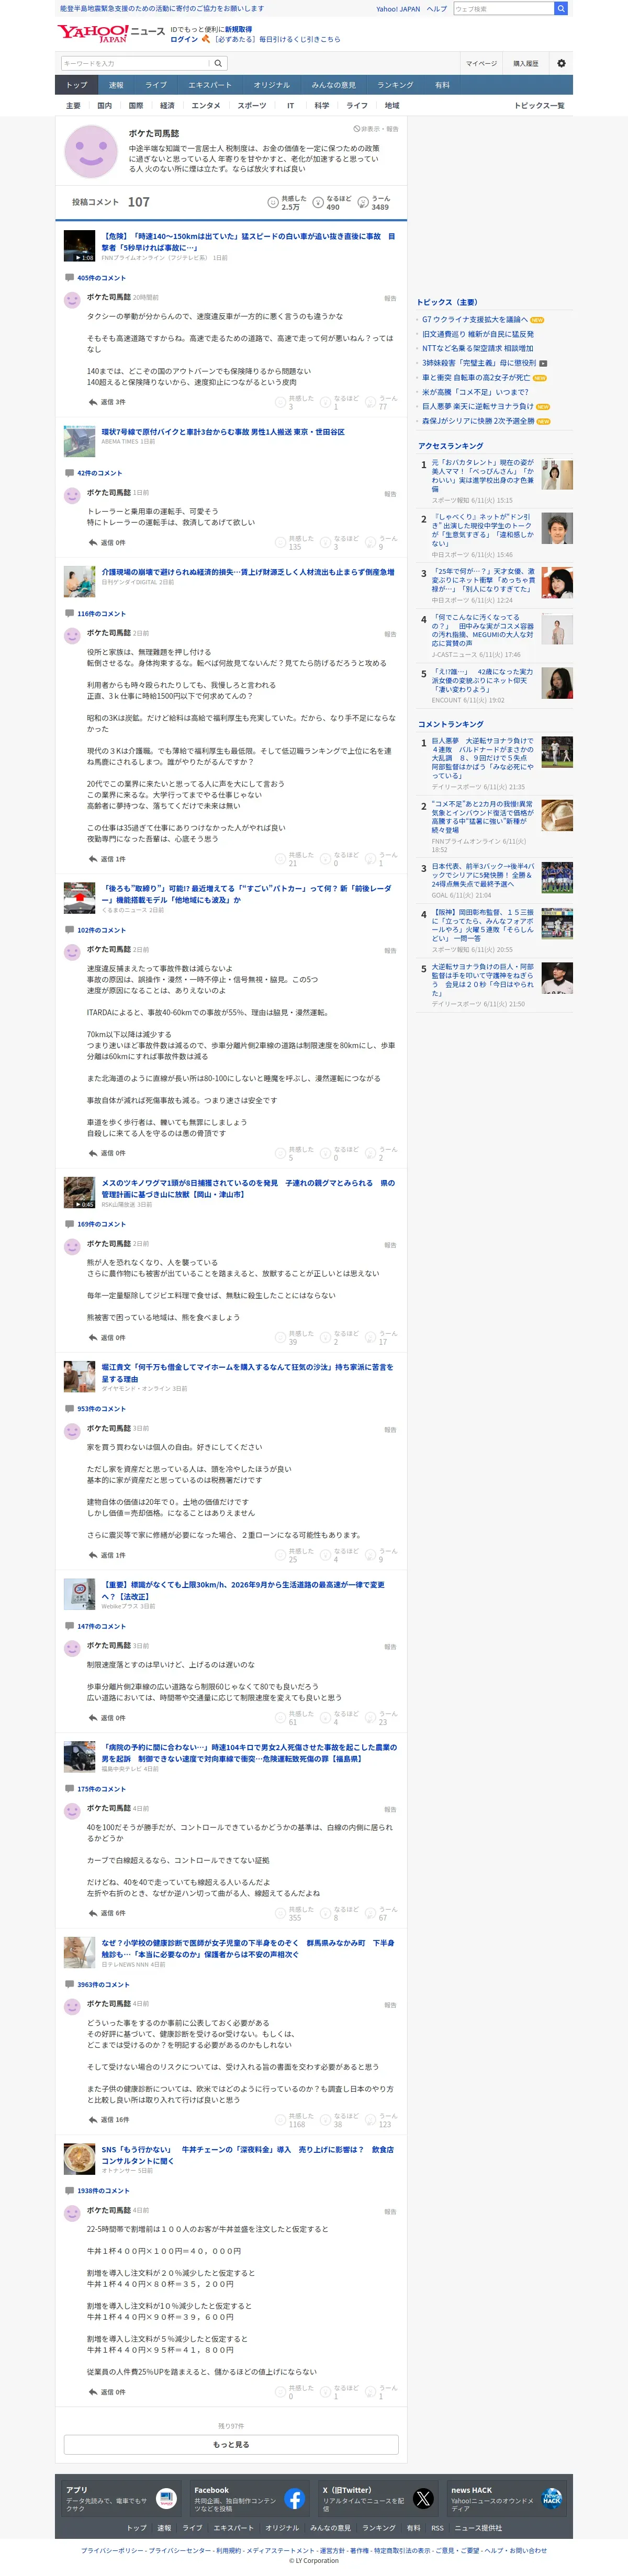Viewport: 628px width, 2576px height.
Task: Open 介護現場の崩壊 article headline
Action: 248,572
